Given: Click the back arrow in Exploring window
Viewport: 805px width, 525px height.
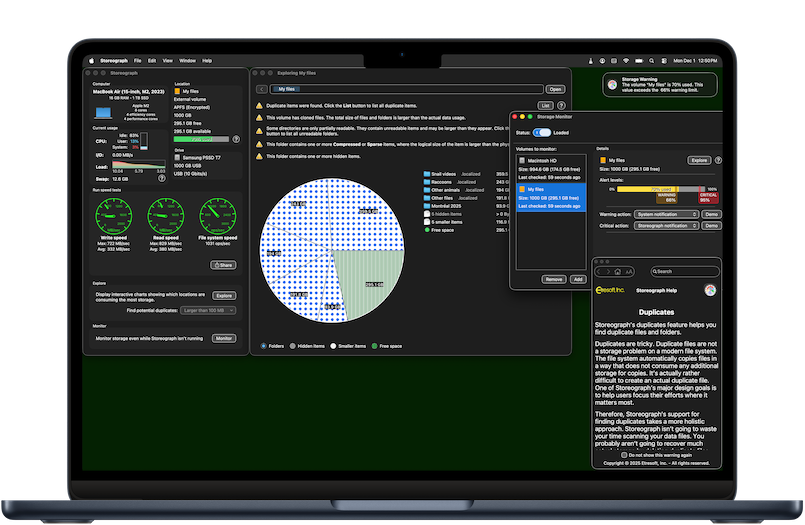Looking at the screenshot, I should tap(262, 89).
